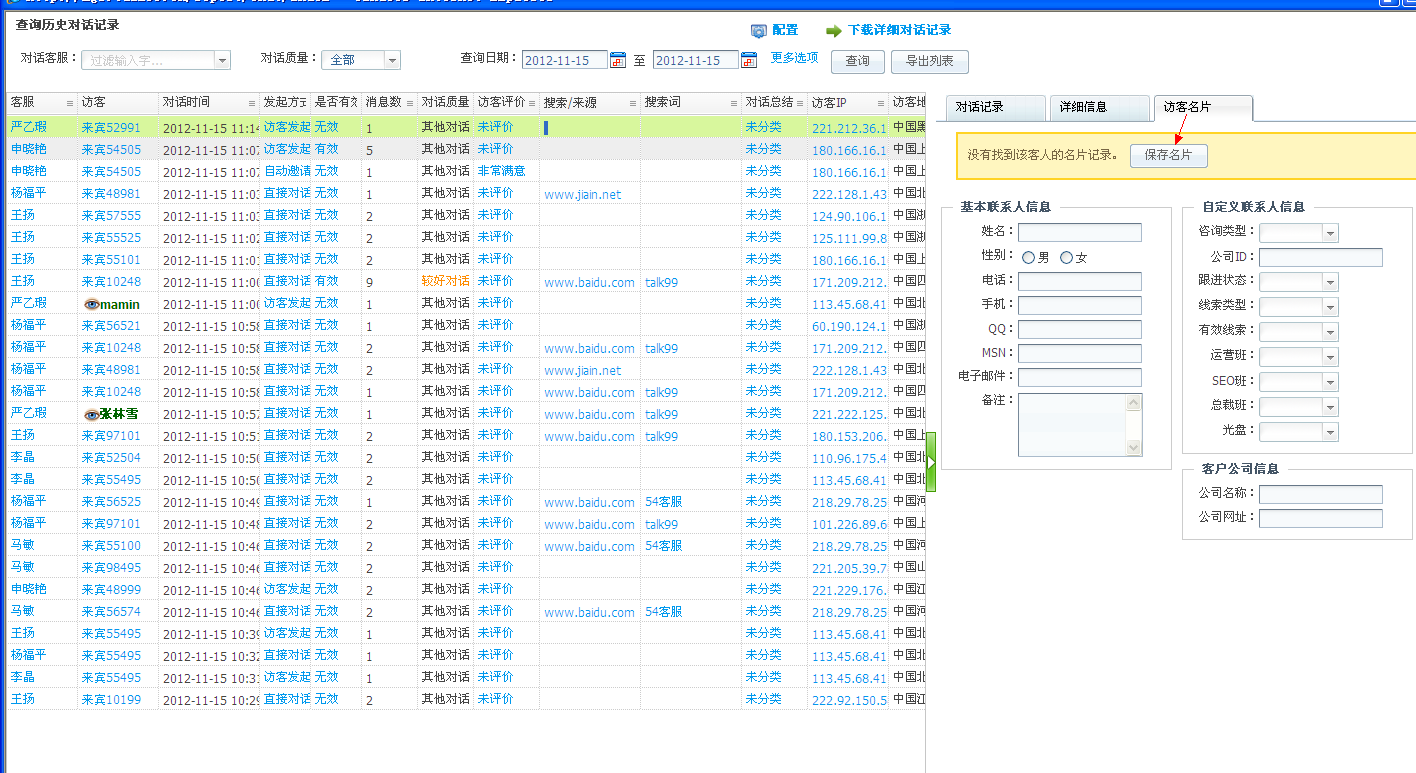Image resolution: width=1416 pixels, height=773 pixels.
Task: Select the 访客名片 tab
Action: point(1203,108)
